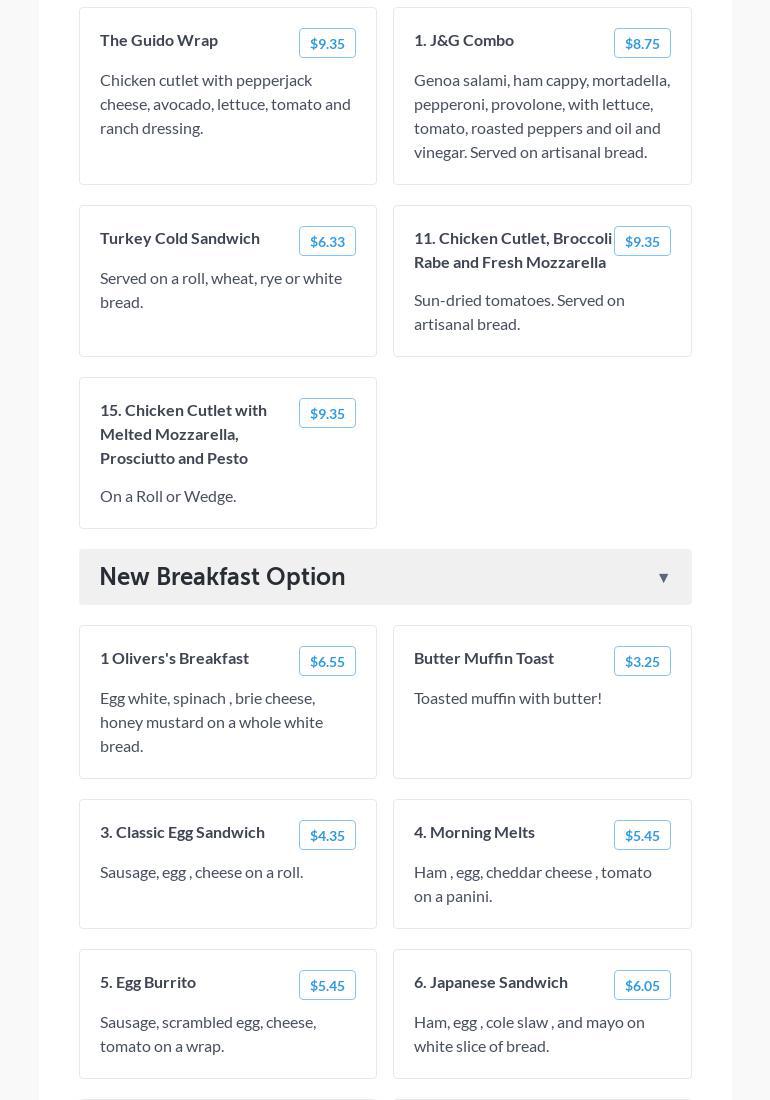Select the 3. Classic Egg Sandwich $4.35 price
The width and height of the screenshot is (770, 1100).
(x=327, y=835)
